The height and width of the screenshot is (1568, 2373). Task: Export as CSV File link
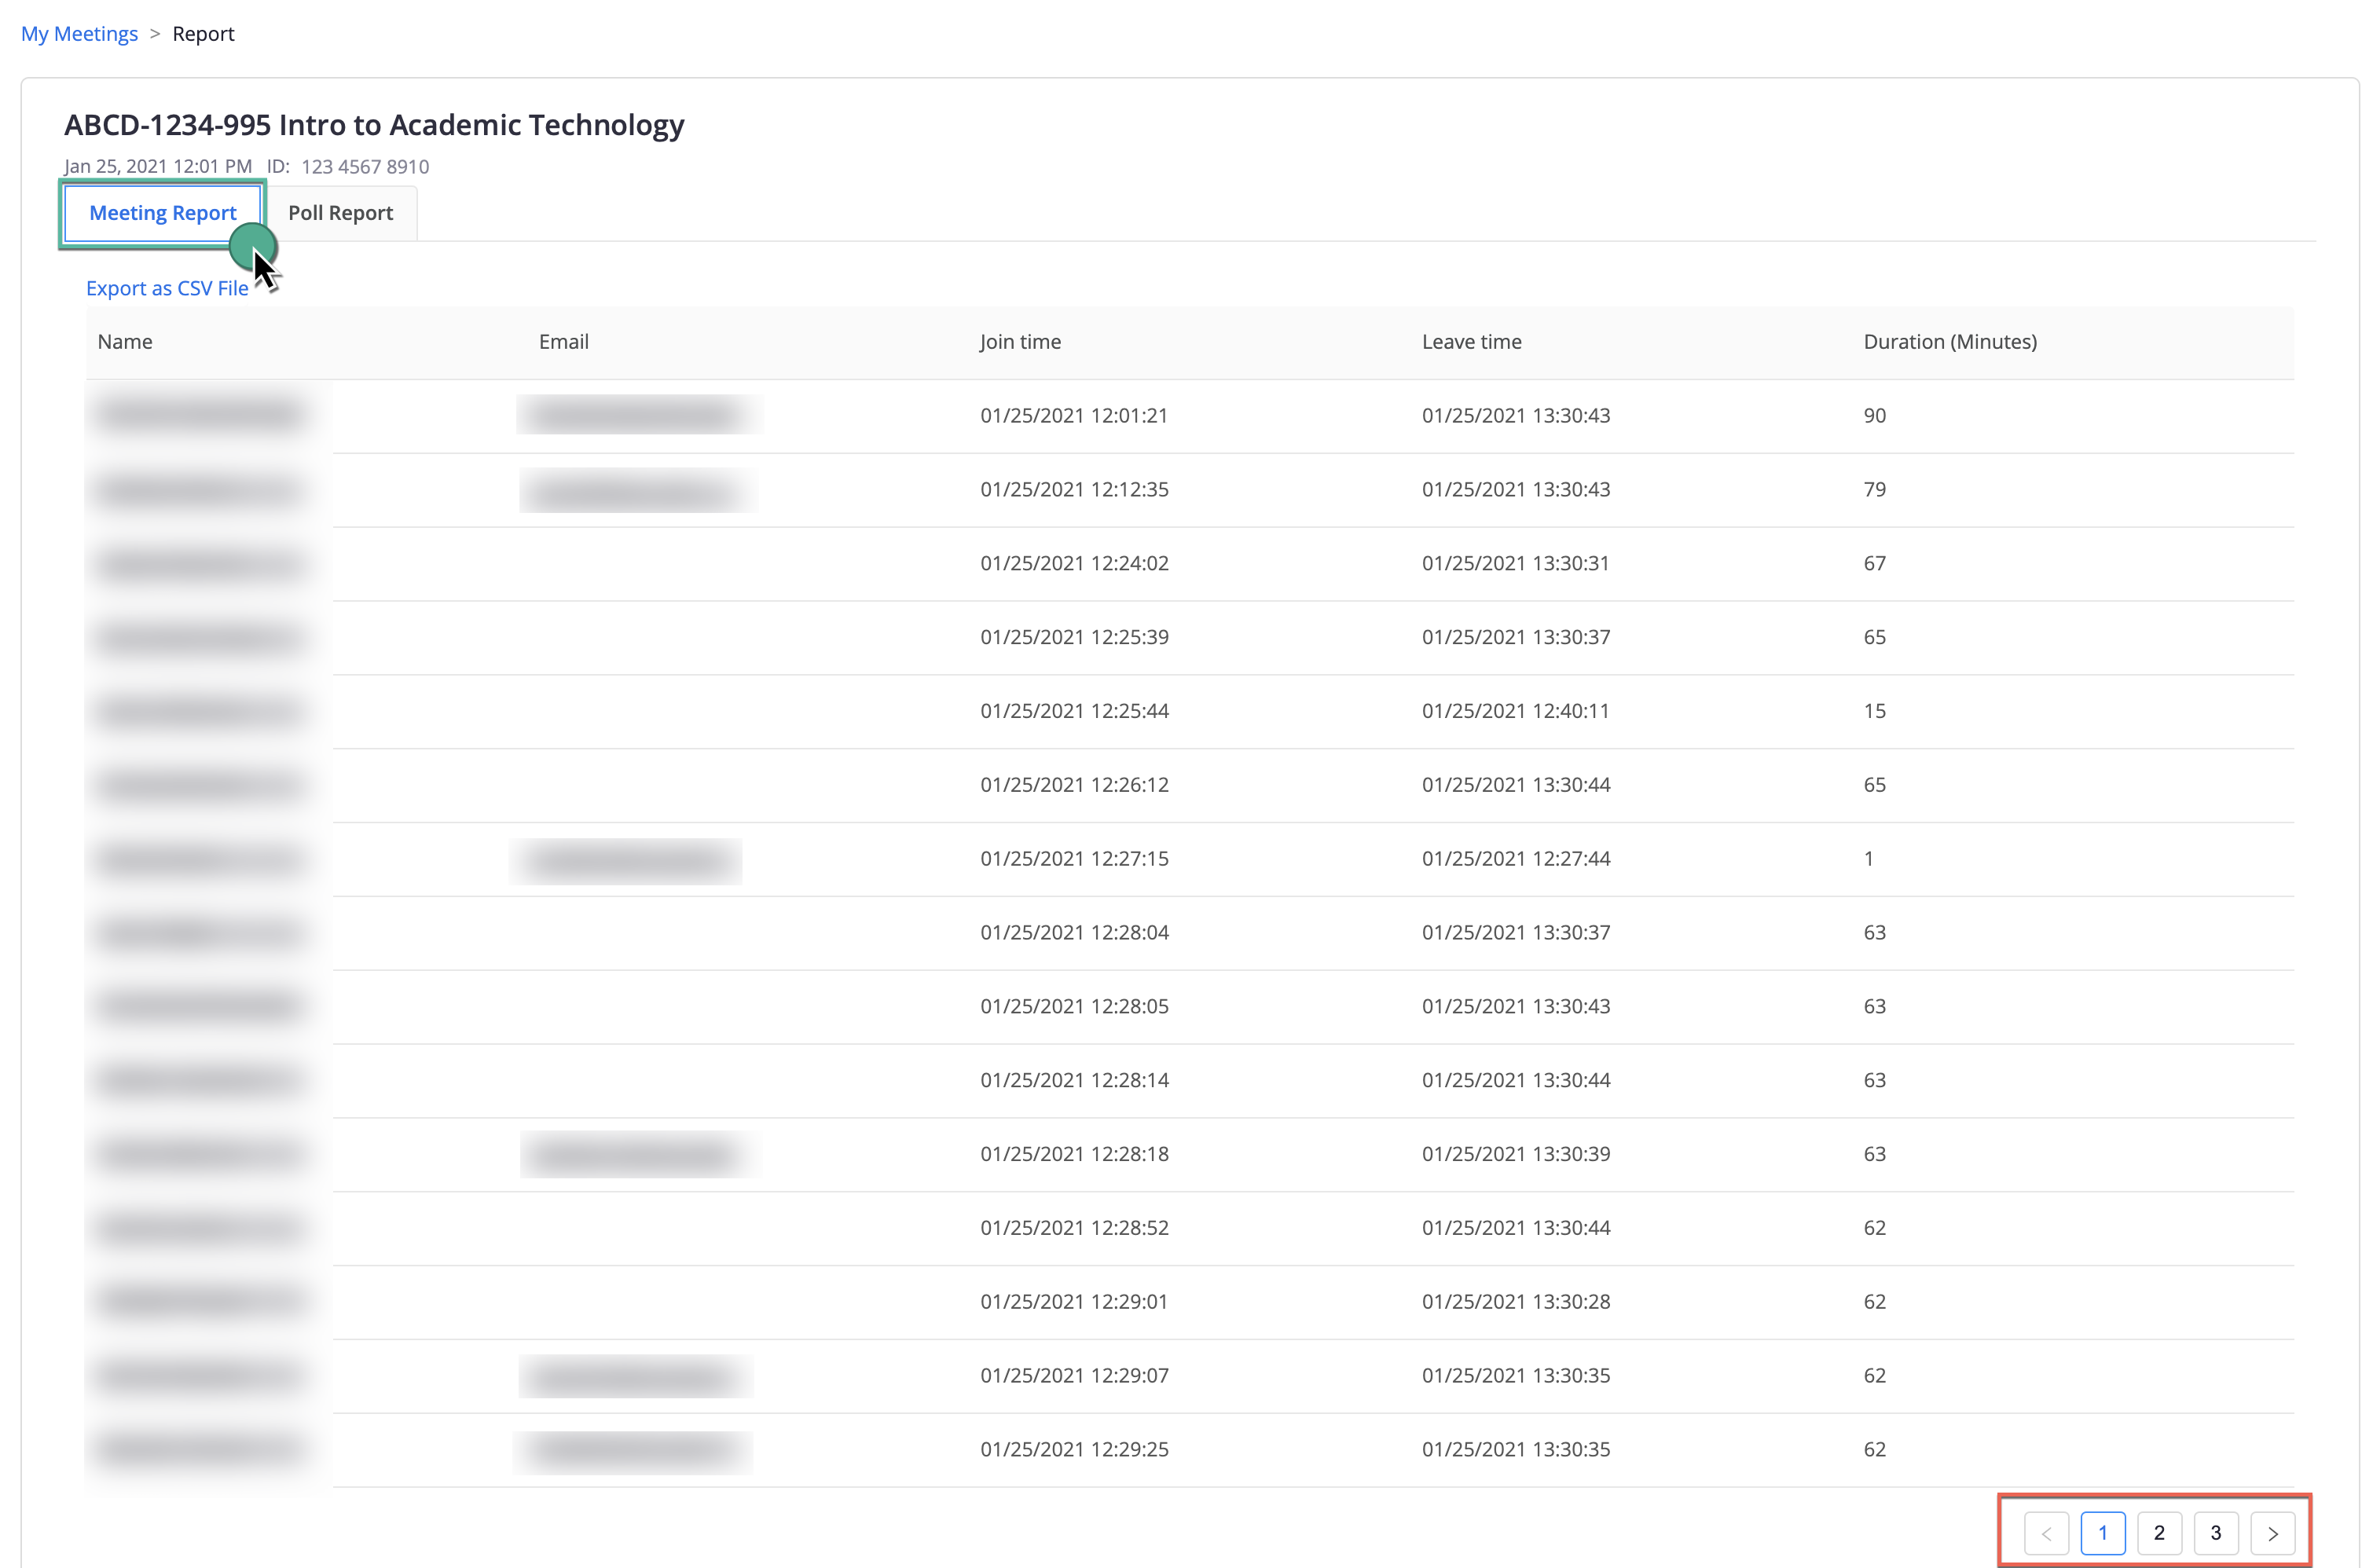tap(166, 288)
